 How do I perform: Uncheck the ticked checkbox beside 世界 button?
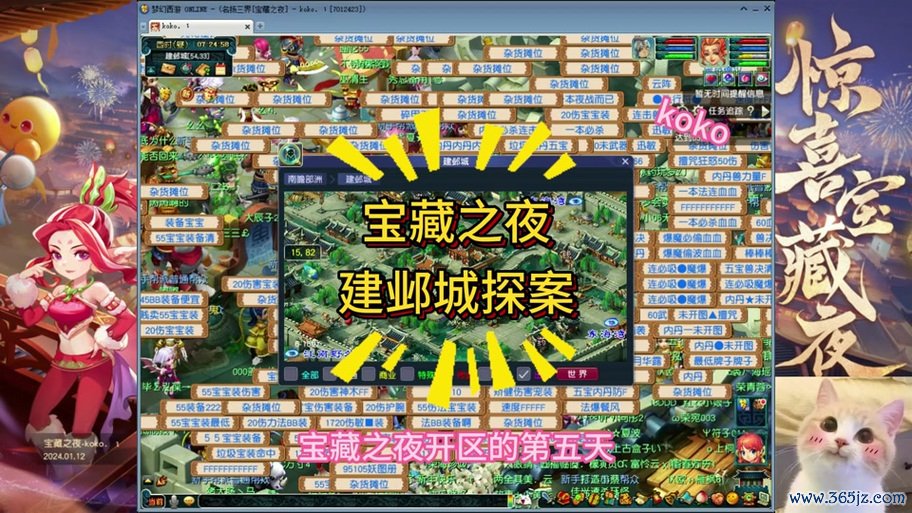(x=523, y=374)
